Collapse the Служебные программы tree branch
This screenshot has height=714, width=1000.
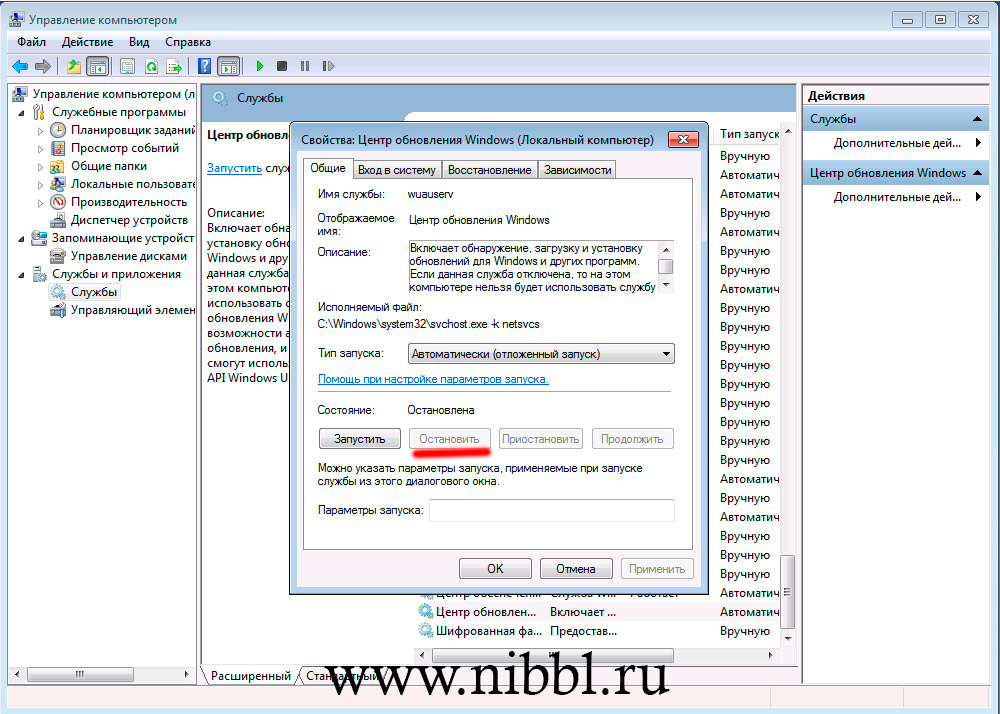[x=22, y=113]
